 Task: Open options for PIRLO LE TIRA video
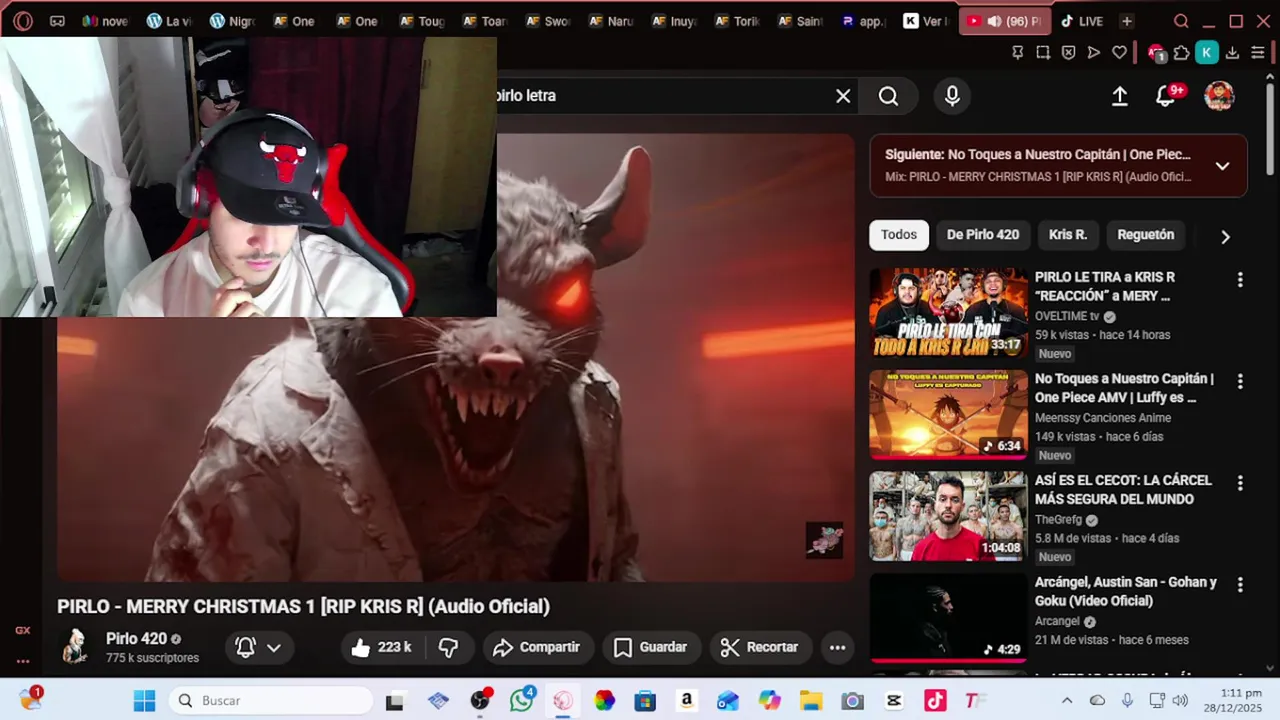click(1240, 280)
